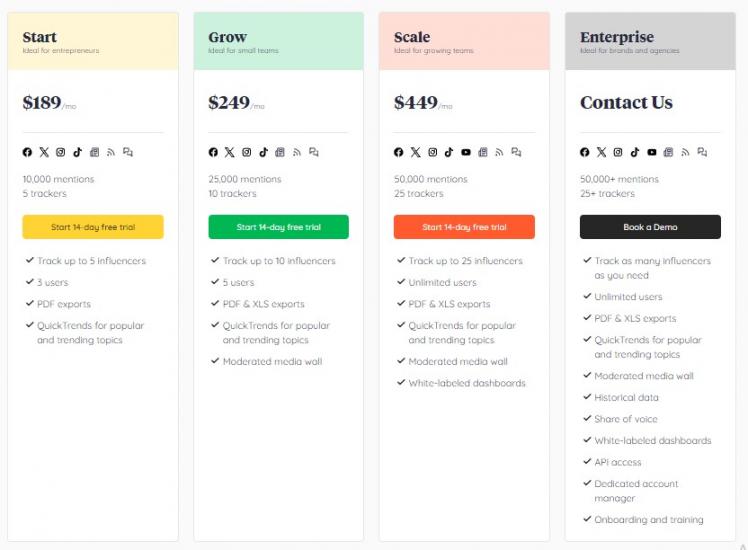This screenshot has width=748, height=550.
Task: Click the YouTube icon in Enterprise plan
Action: (652, 152)
